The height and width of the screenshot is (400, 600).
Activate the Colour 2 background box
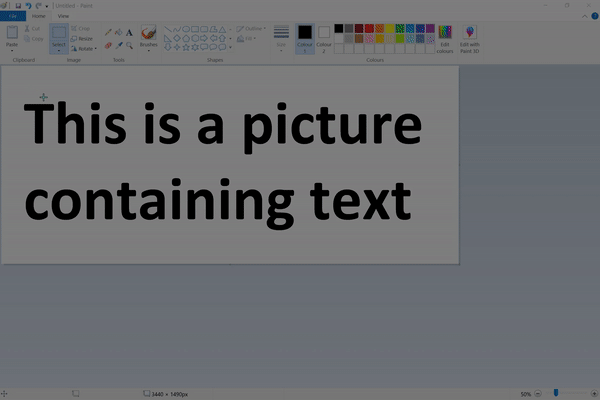coord(324,39)
